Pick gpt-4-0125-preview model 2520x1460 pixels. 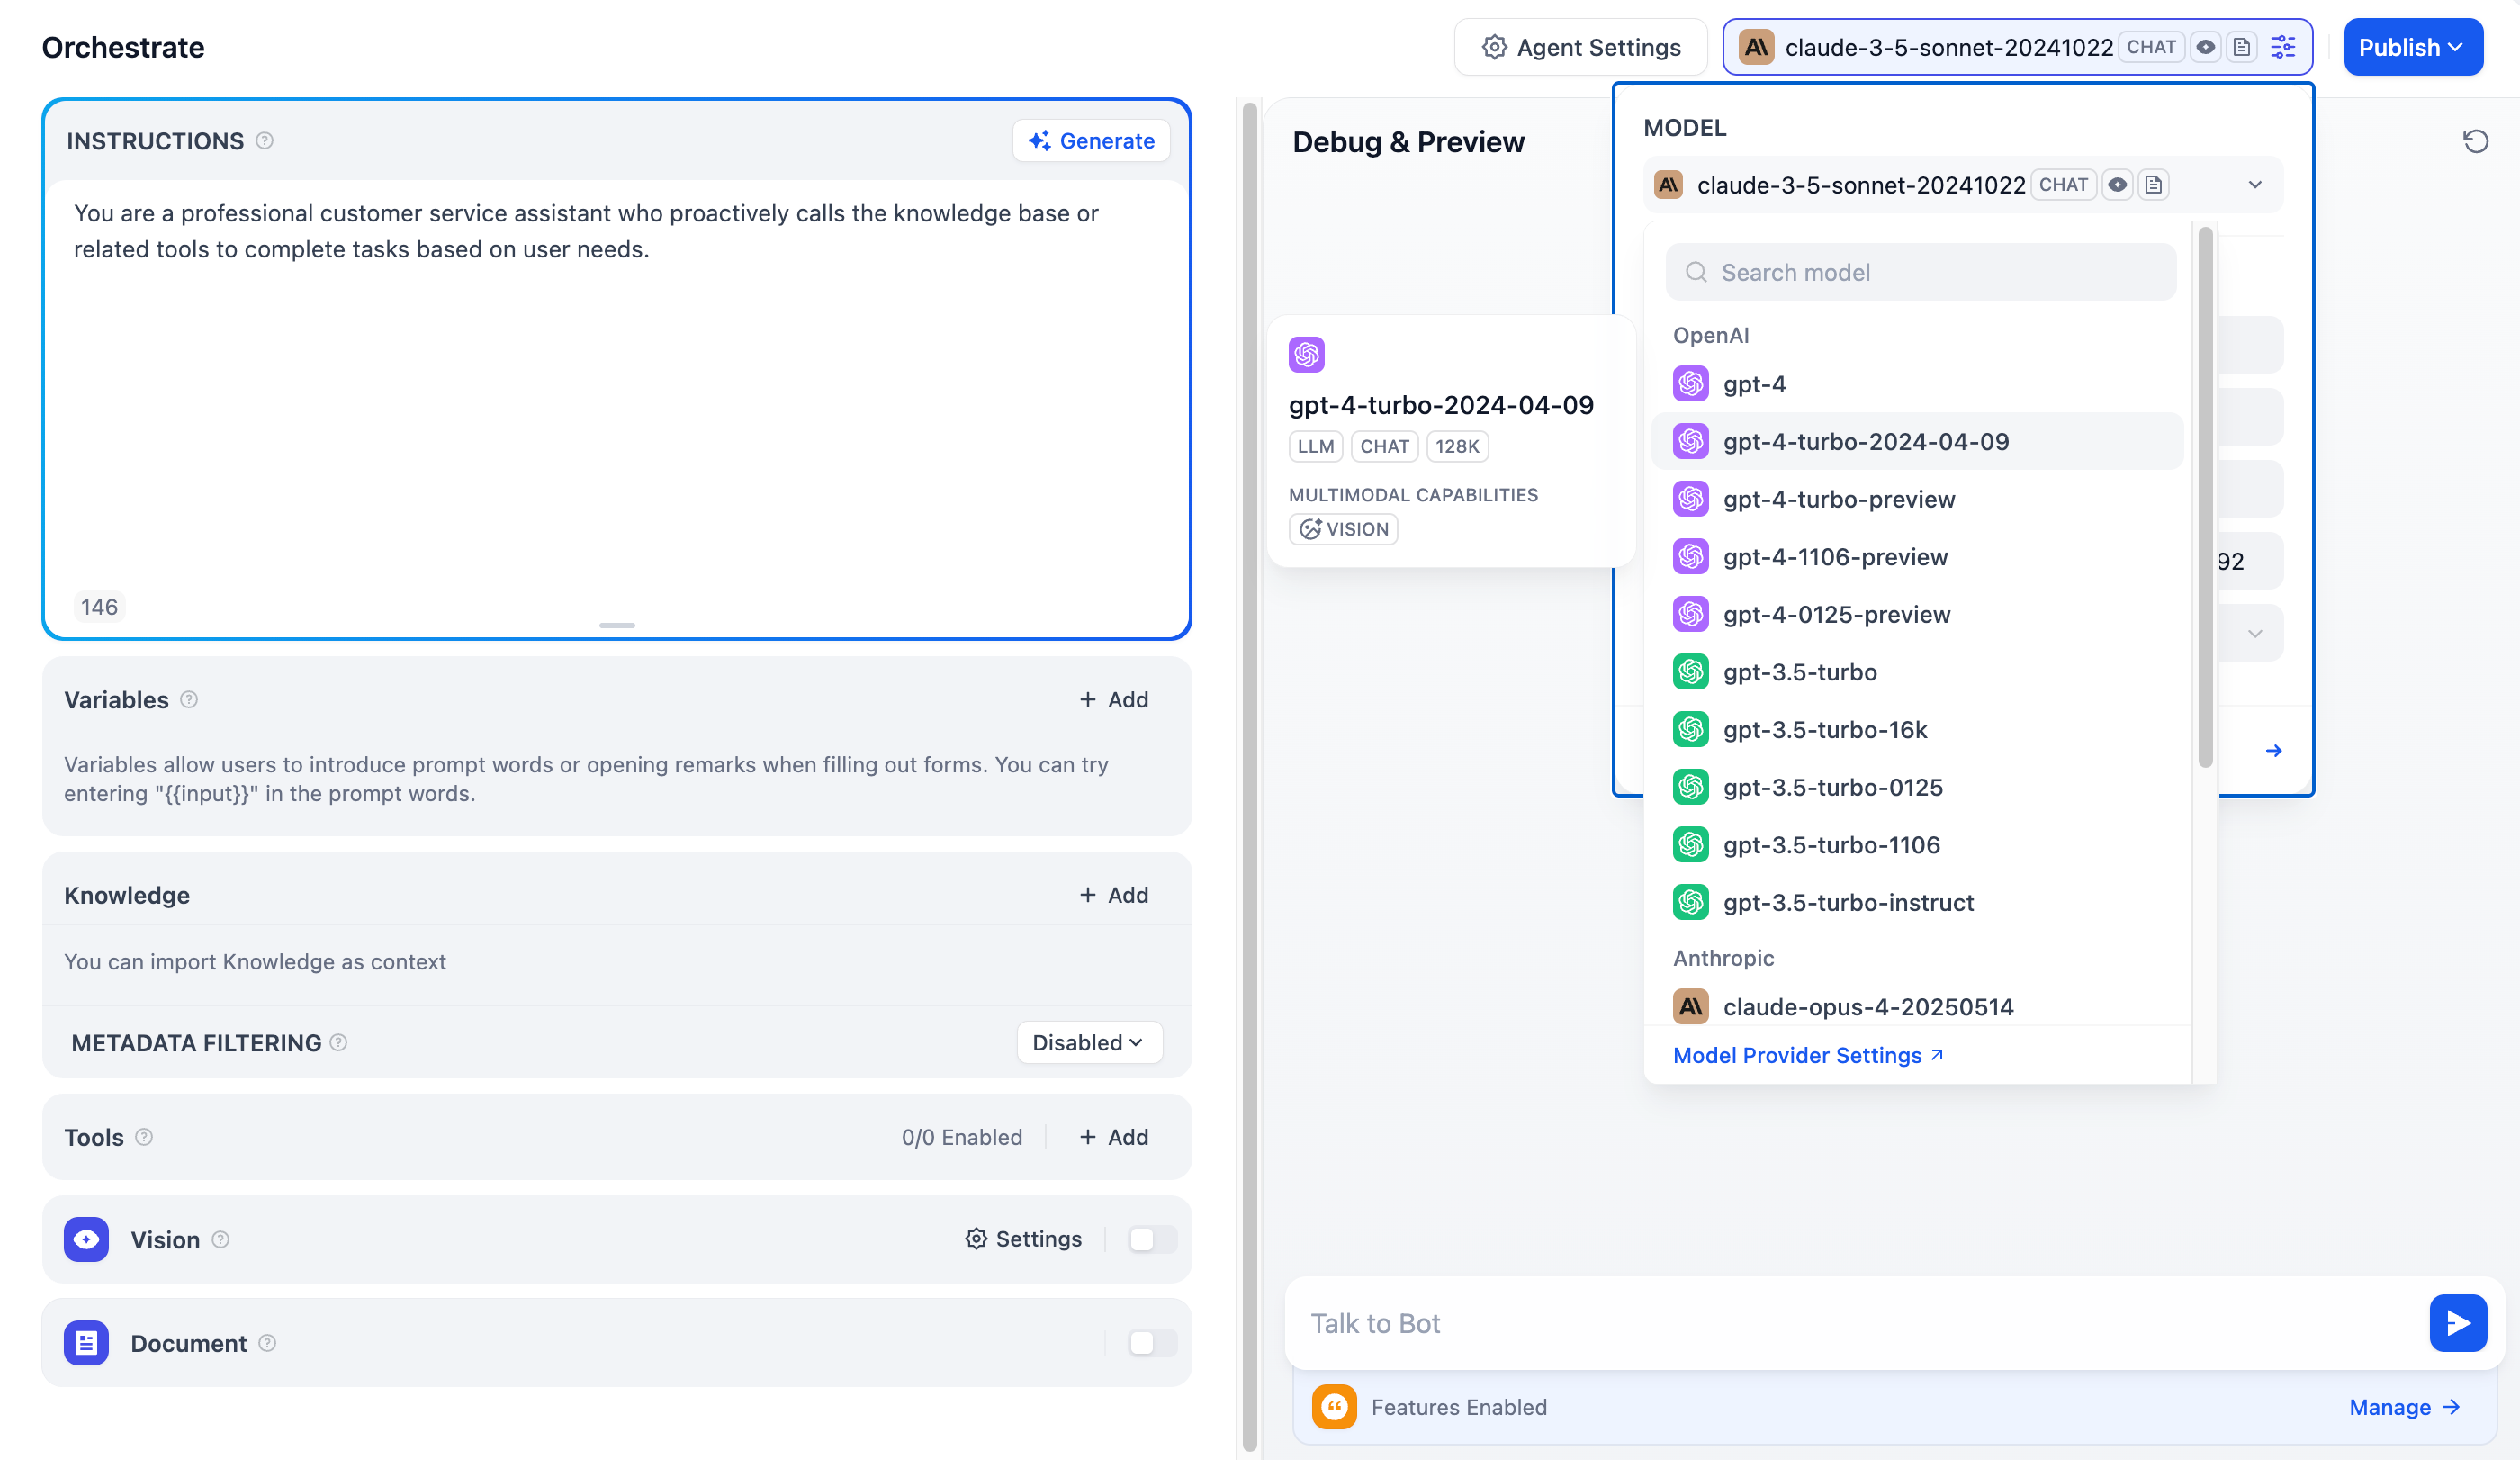[1917, 615]
